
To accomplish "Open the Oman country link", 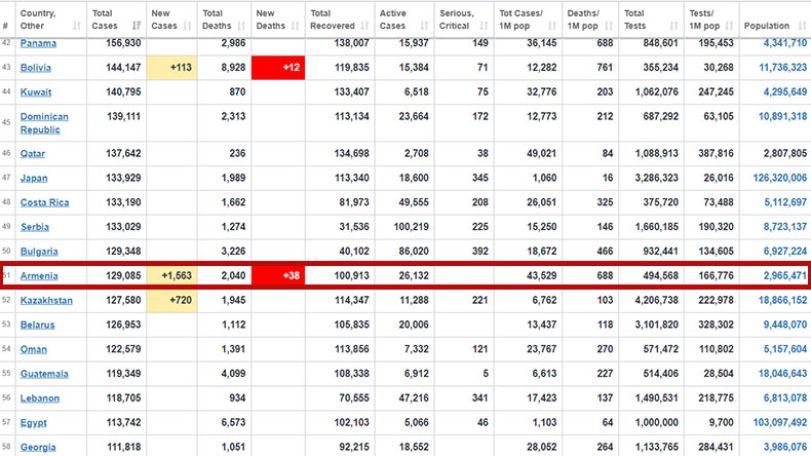I will pos(34,349).
